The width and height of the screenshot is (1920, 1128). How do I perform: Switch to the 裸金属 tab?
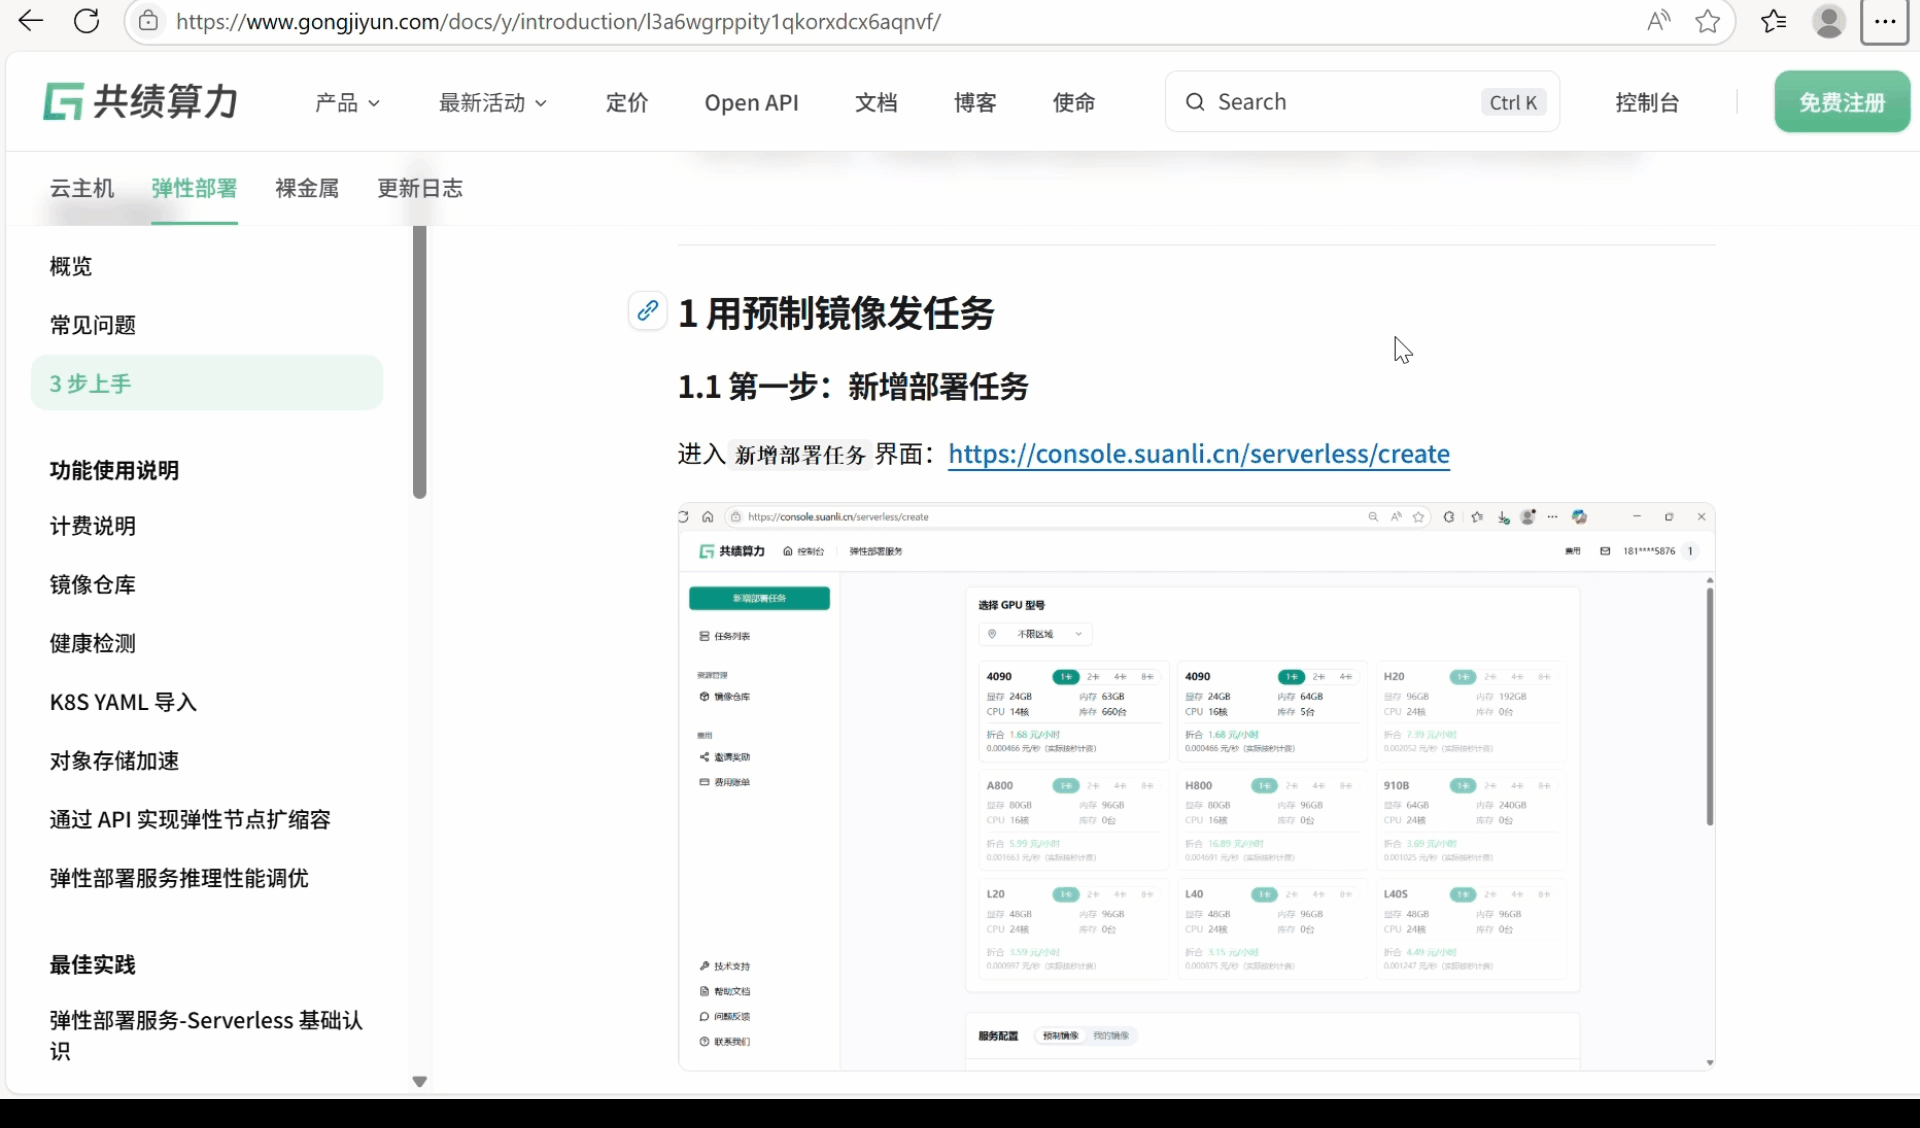pos(307,188)
